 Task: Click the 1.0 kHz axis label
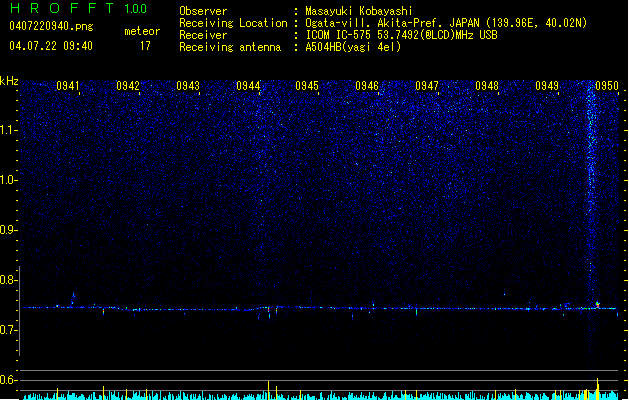8,180
